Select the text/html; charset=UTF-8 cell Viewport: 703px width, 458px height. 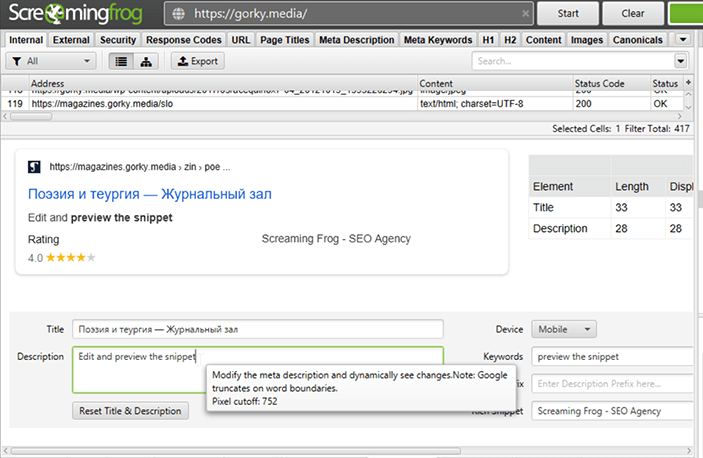click(495, 104)
